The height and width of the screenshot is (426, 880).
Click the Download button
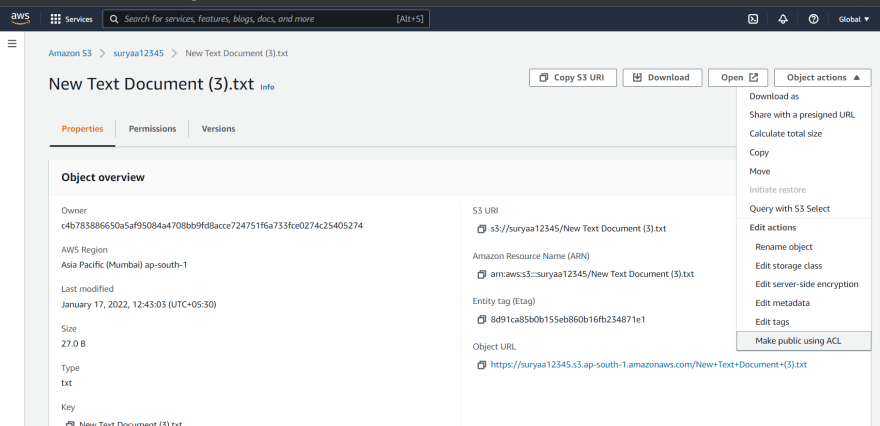662,77
